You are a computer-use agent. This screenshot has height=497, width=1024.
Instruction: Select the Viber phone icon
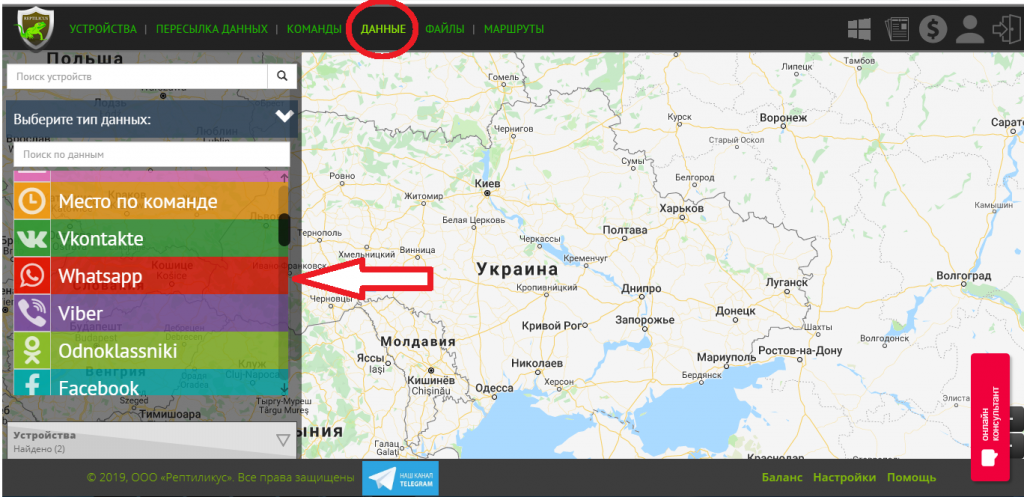pyautogui.click(x=32, y=313)
